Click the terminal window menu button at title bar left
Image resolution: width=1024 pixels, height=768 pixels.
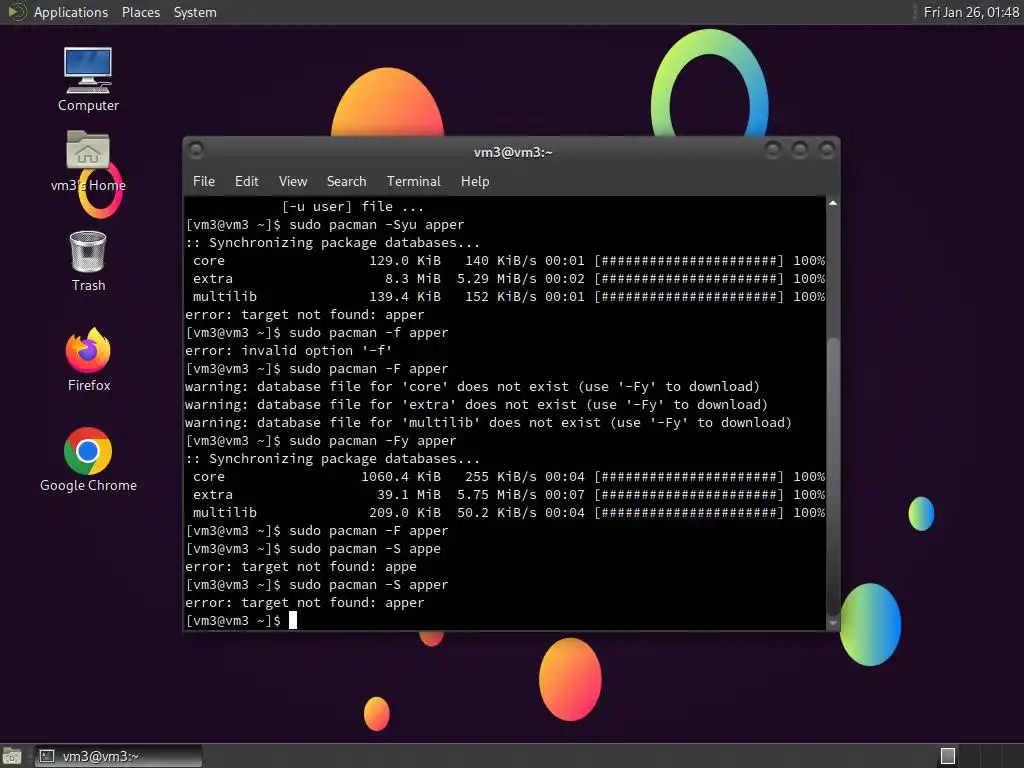[196, 151]
